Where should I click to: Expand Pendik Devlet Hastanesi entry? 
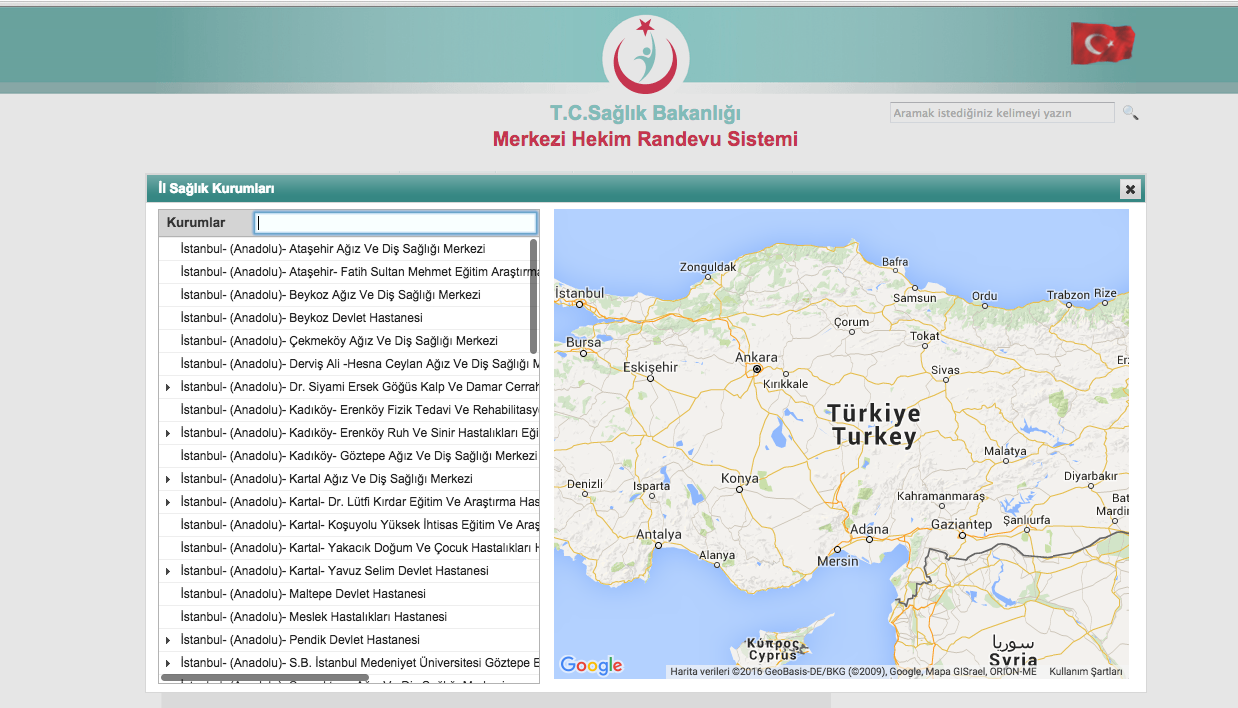click(x=168, y=640)
